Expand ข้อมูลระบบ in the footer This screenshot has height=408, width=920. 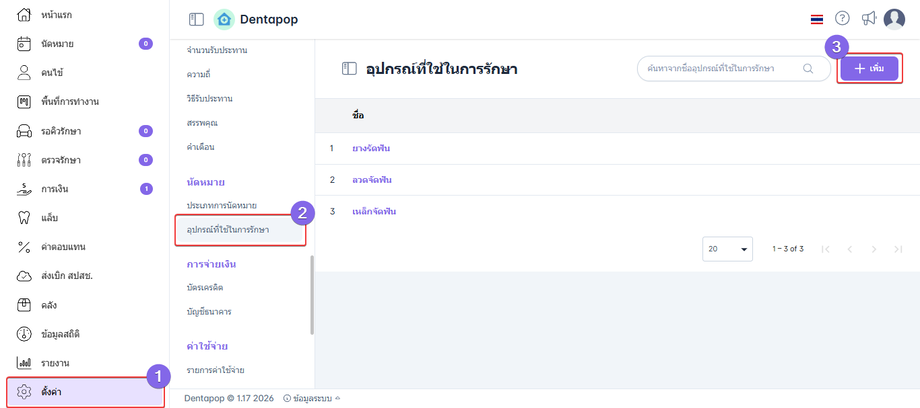pyautogui.click(x=311, y=398)
